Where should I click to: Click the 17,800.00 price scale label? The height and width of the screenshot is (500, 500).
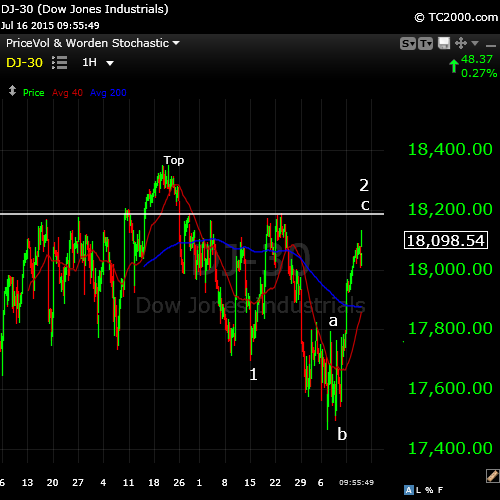[450, 328]
